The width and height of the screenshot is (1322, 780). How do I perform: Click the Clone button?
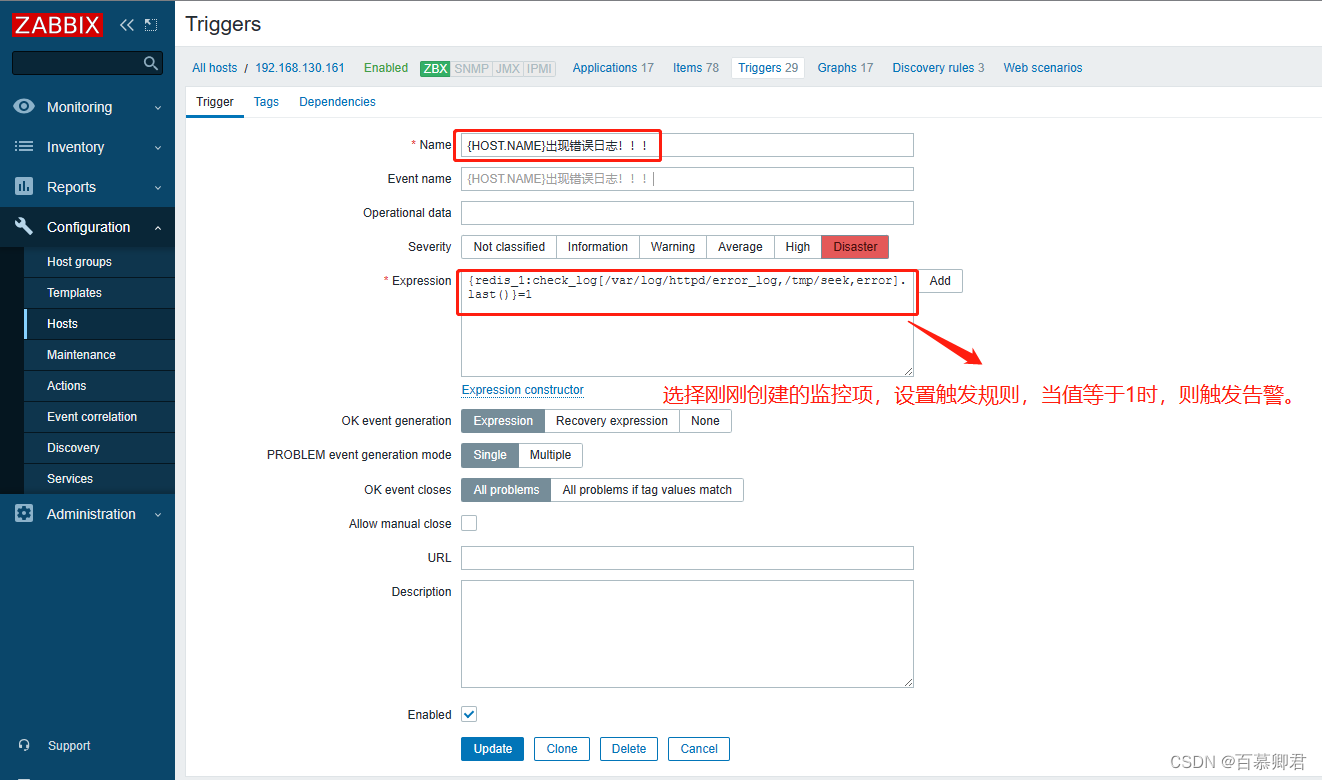pyautogui.click(x=562, y=749)
